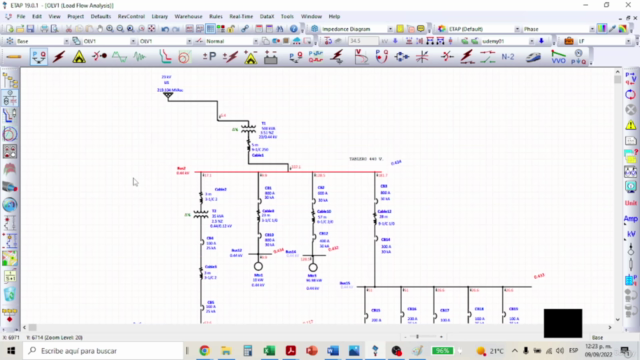Screen dimensions: 640x360
Task: Click the Print icon in toolbar
Action: (x=44, y=29)
